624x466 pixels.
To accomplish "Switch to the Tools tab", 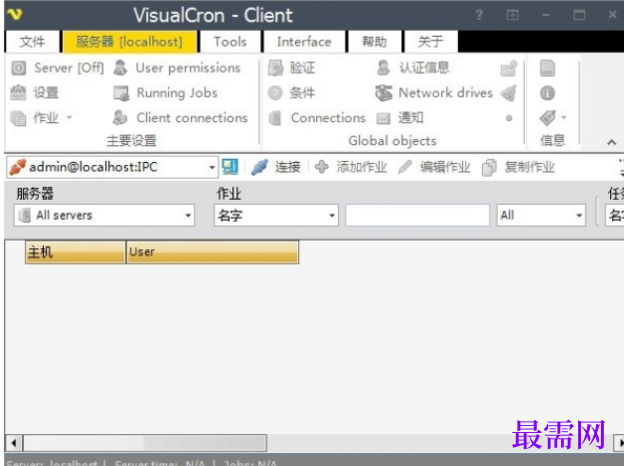I will (230, 41).
